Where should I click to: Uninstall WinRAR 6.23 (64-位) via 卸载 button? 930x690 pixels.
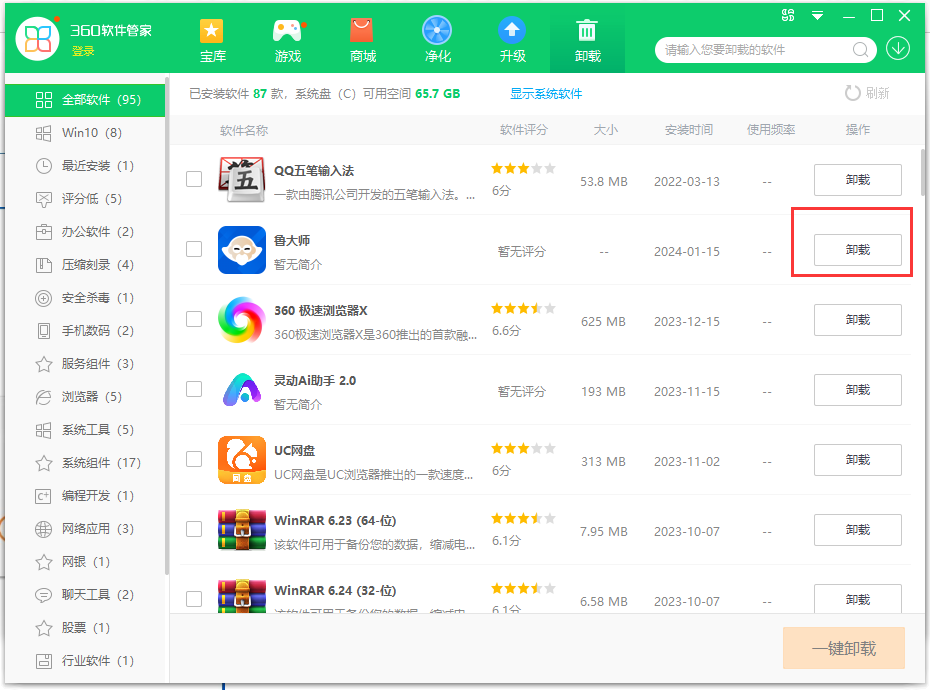pos(858,530)
